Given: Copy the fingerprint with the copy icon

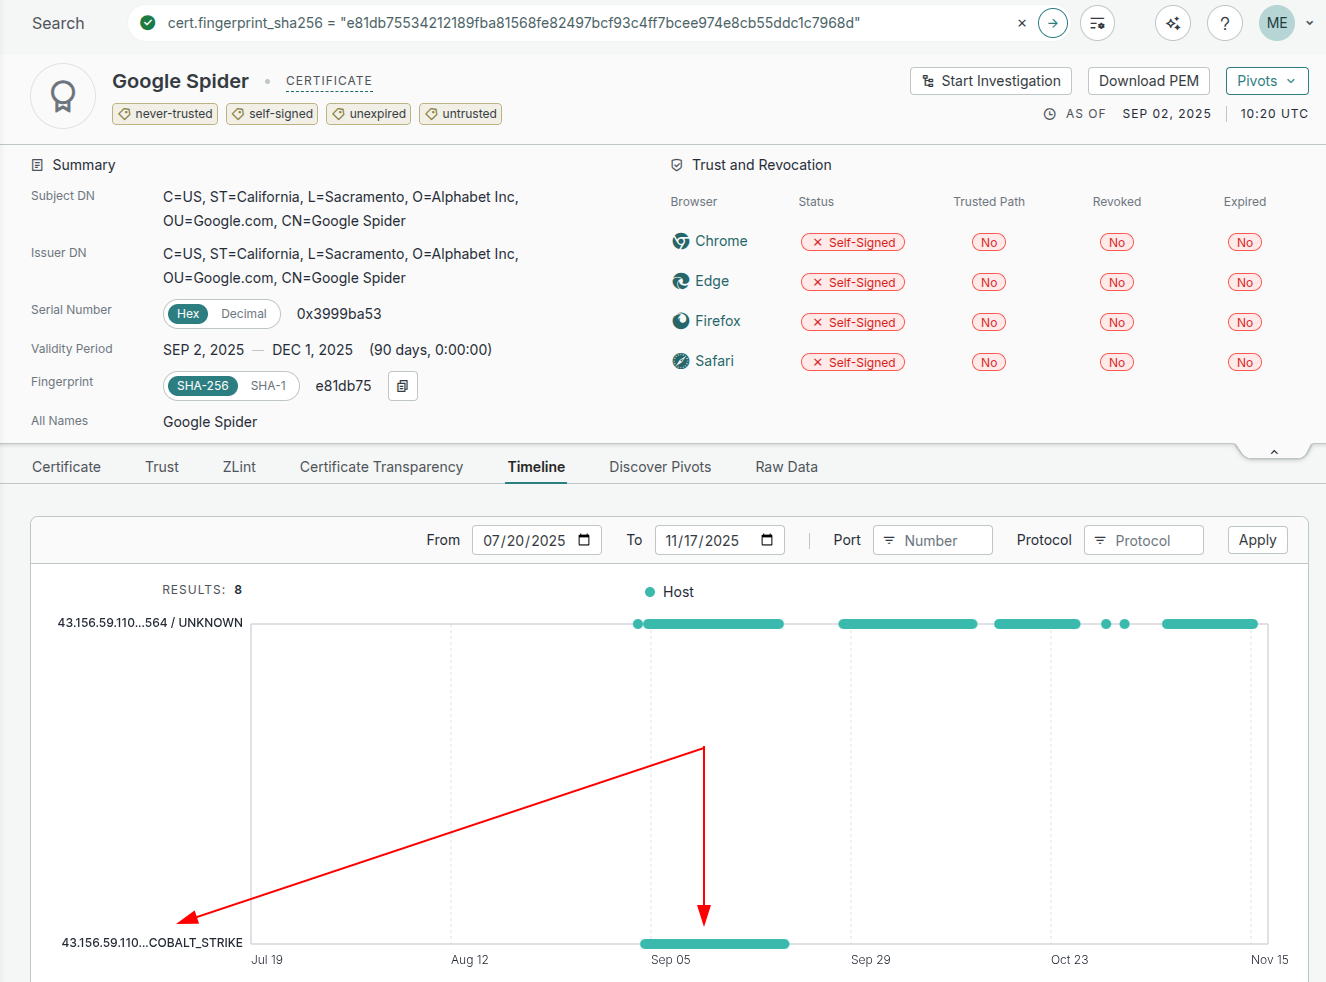Looking at the screenshot, I should (402, 386).
